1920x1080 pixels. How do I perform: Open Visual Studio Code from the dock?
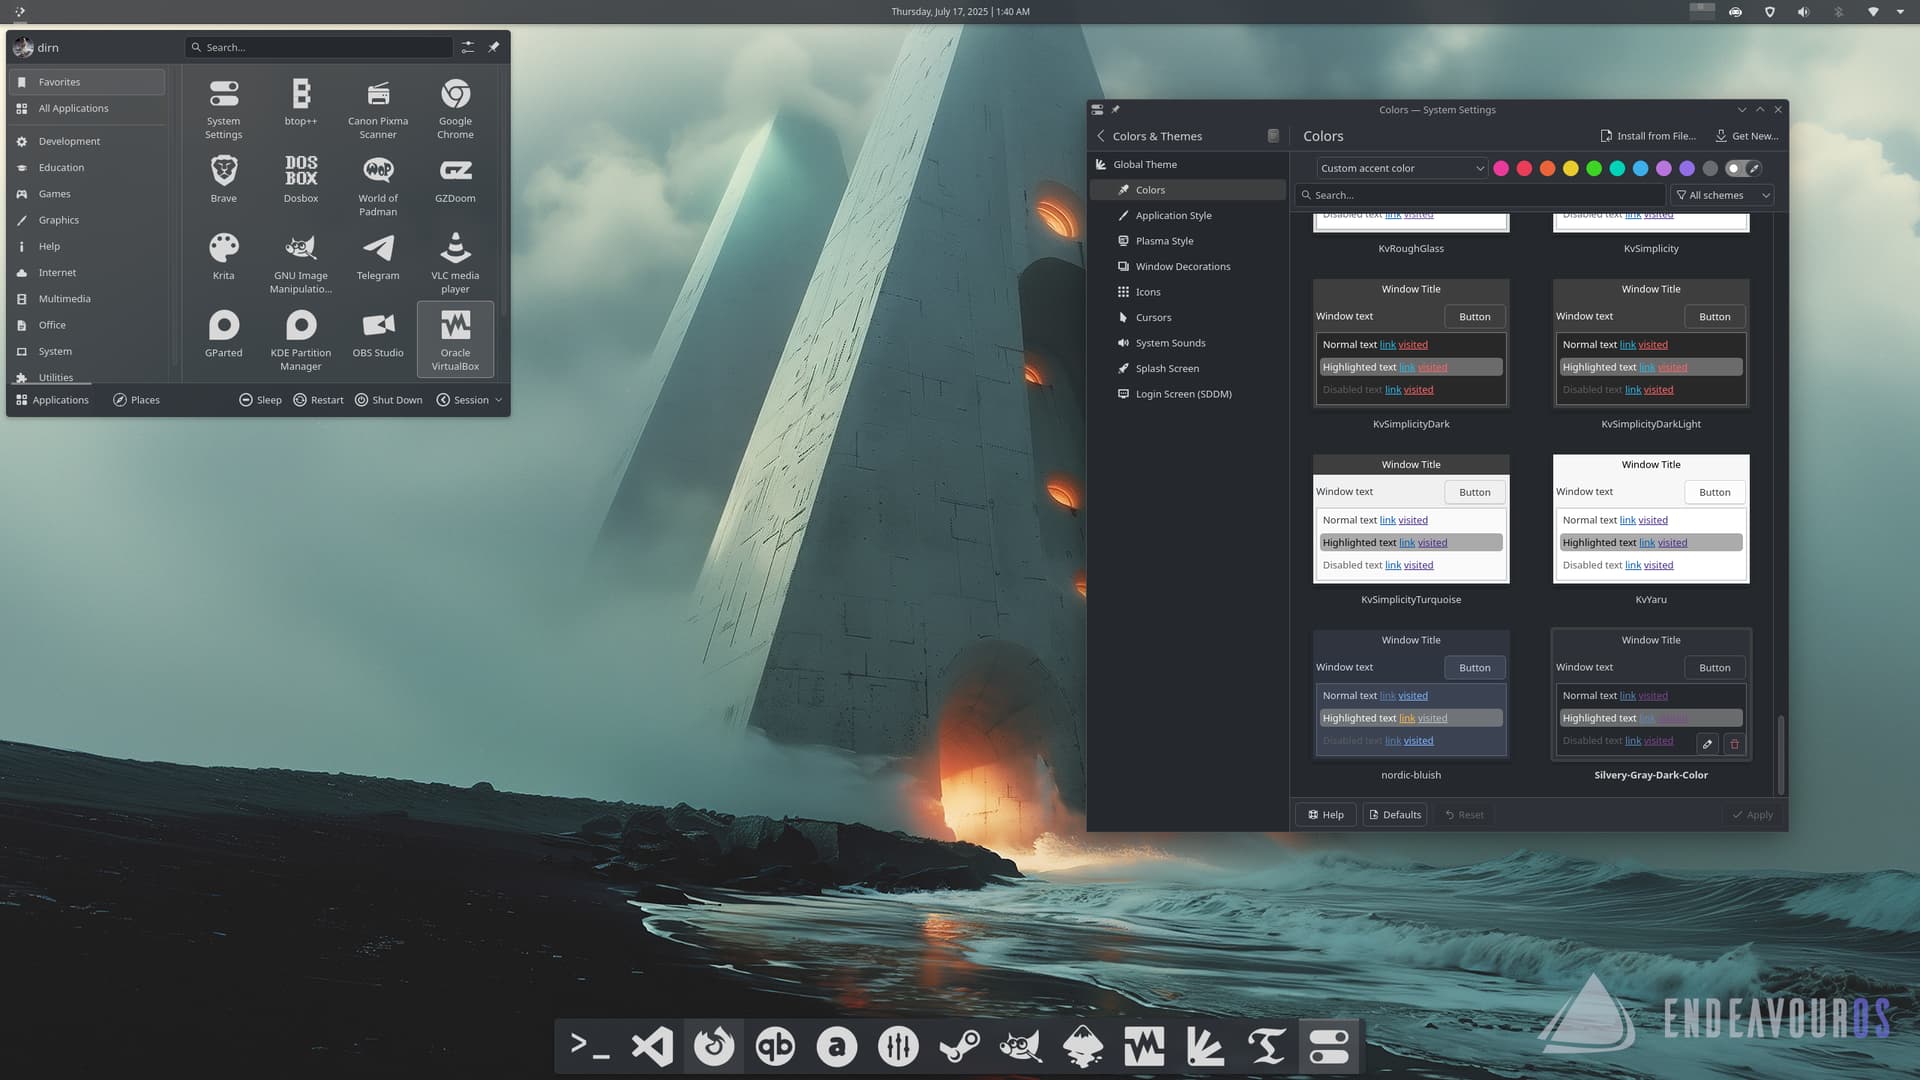tap(652, 1046)
